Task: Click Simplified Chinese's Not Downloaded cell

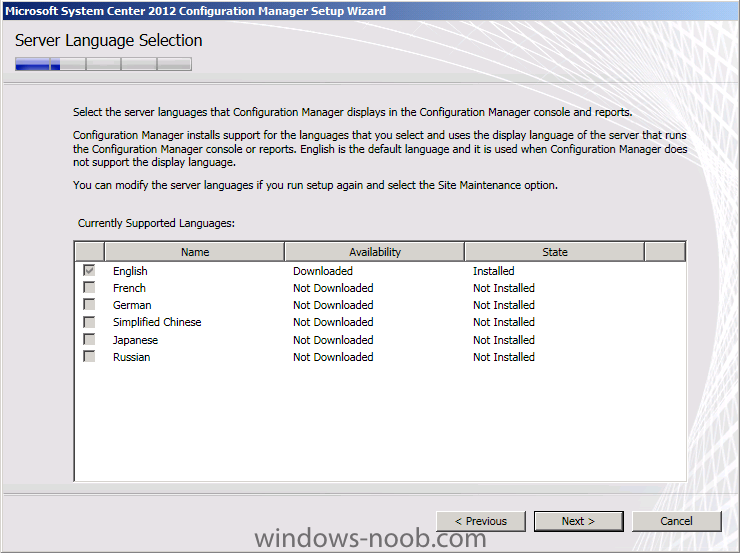Action: point(333,322)
